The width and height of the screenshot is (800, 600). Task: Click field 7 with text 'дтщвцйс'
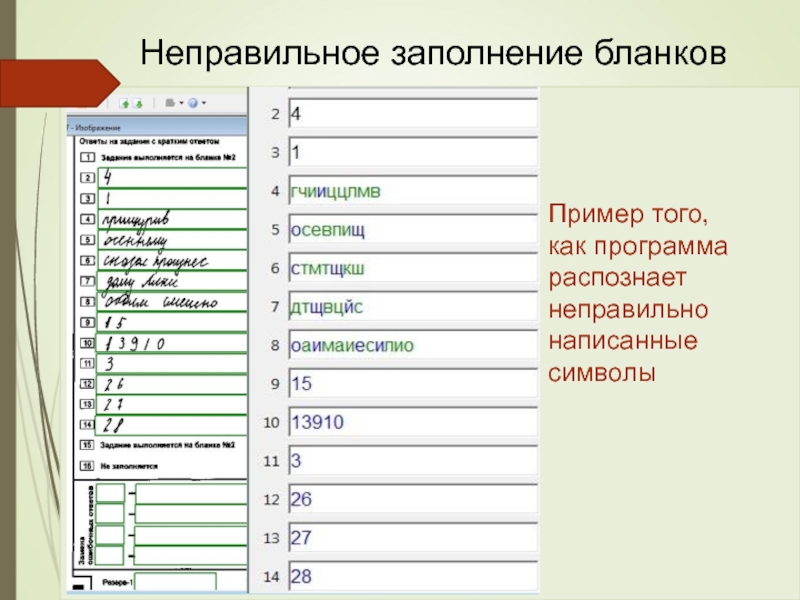(413, 307)
